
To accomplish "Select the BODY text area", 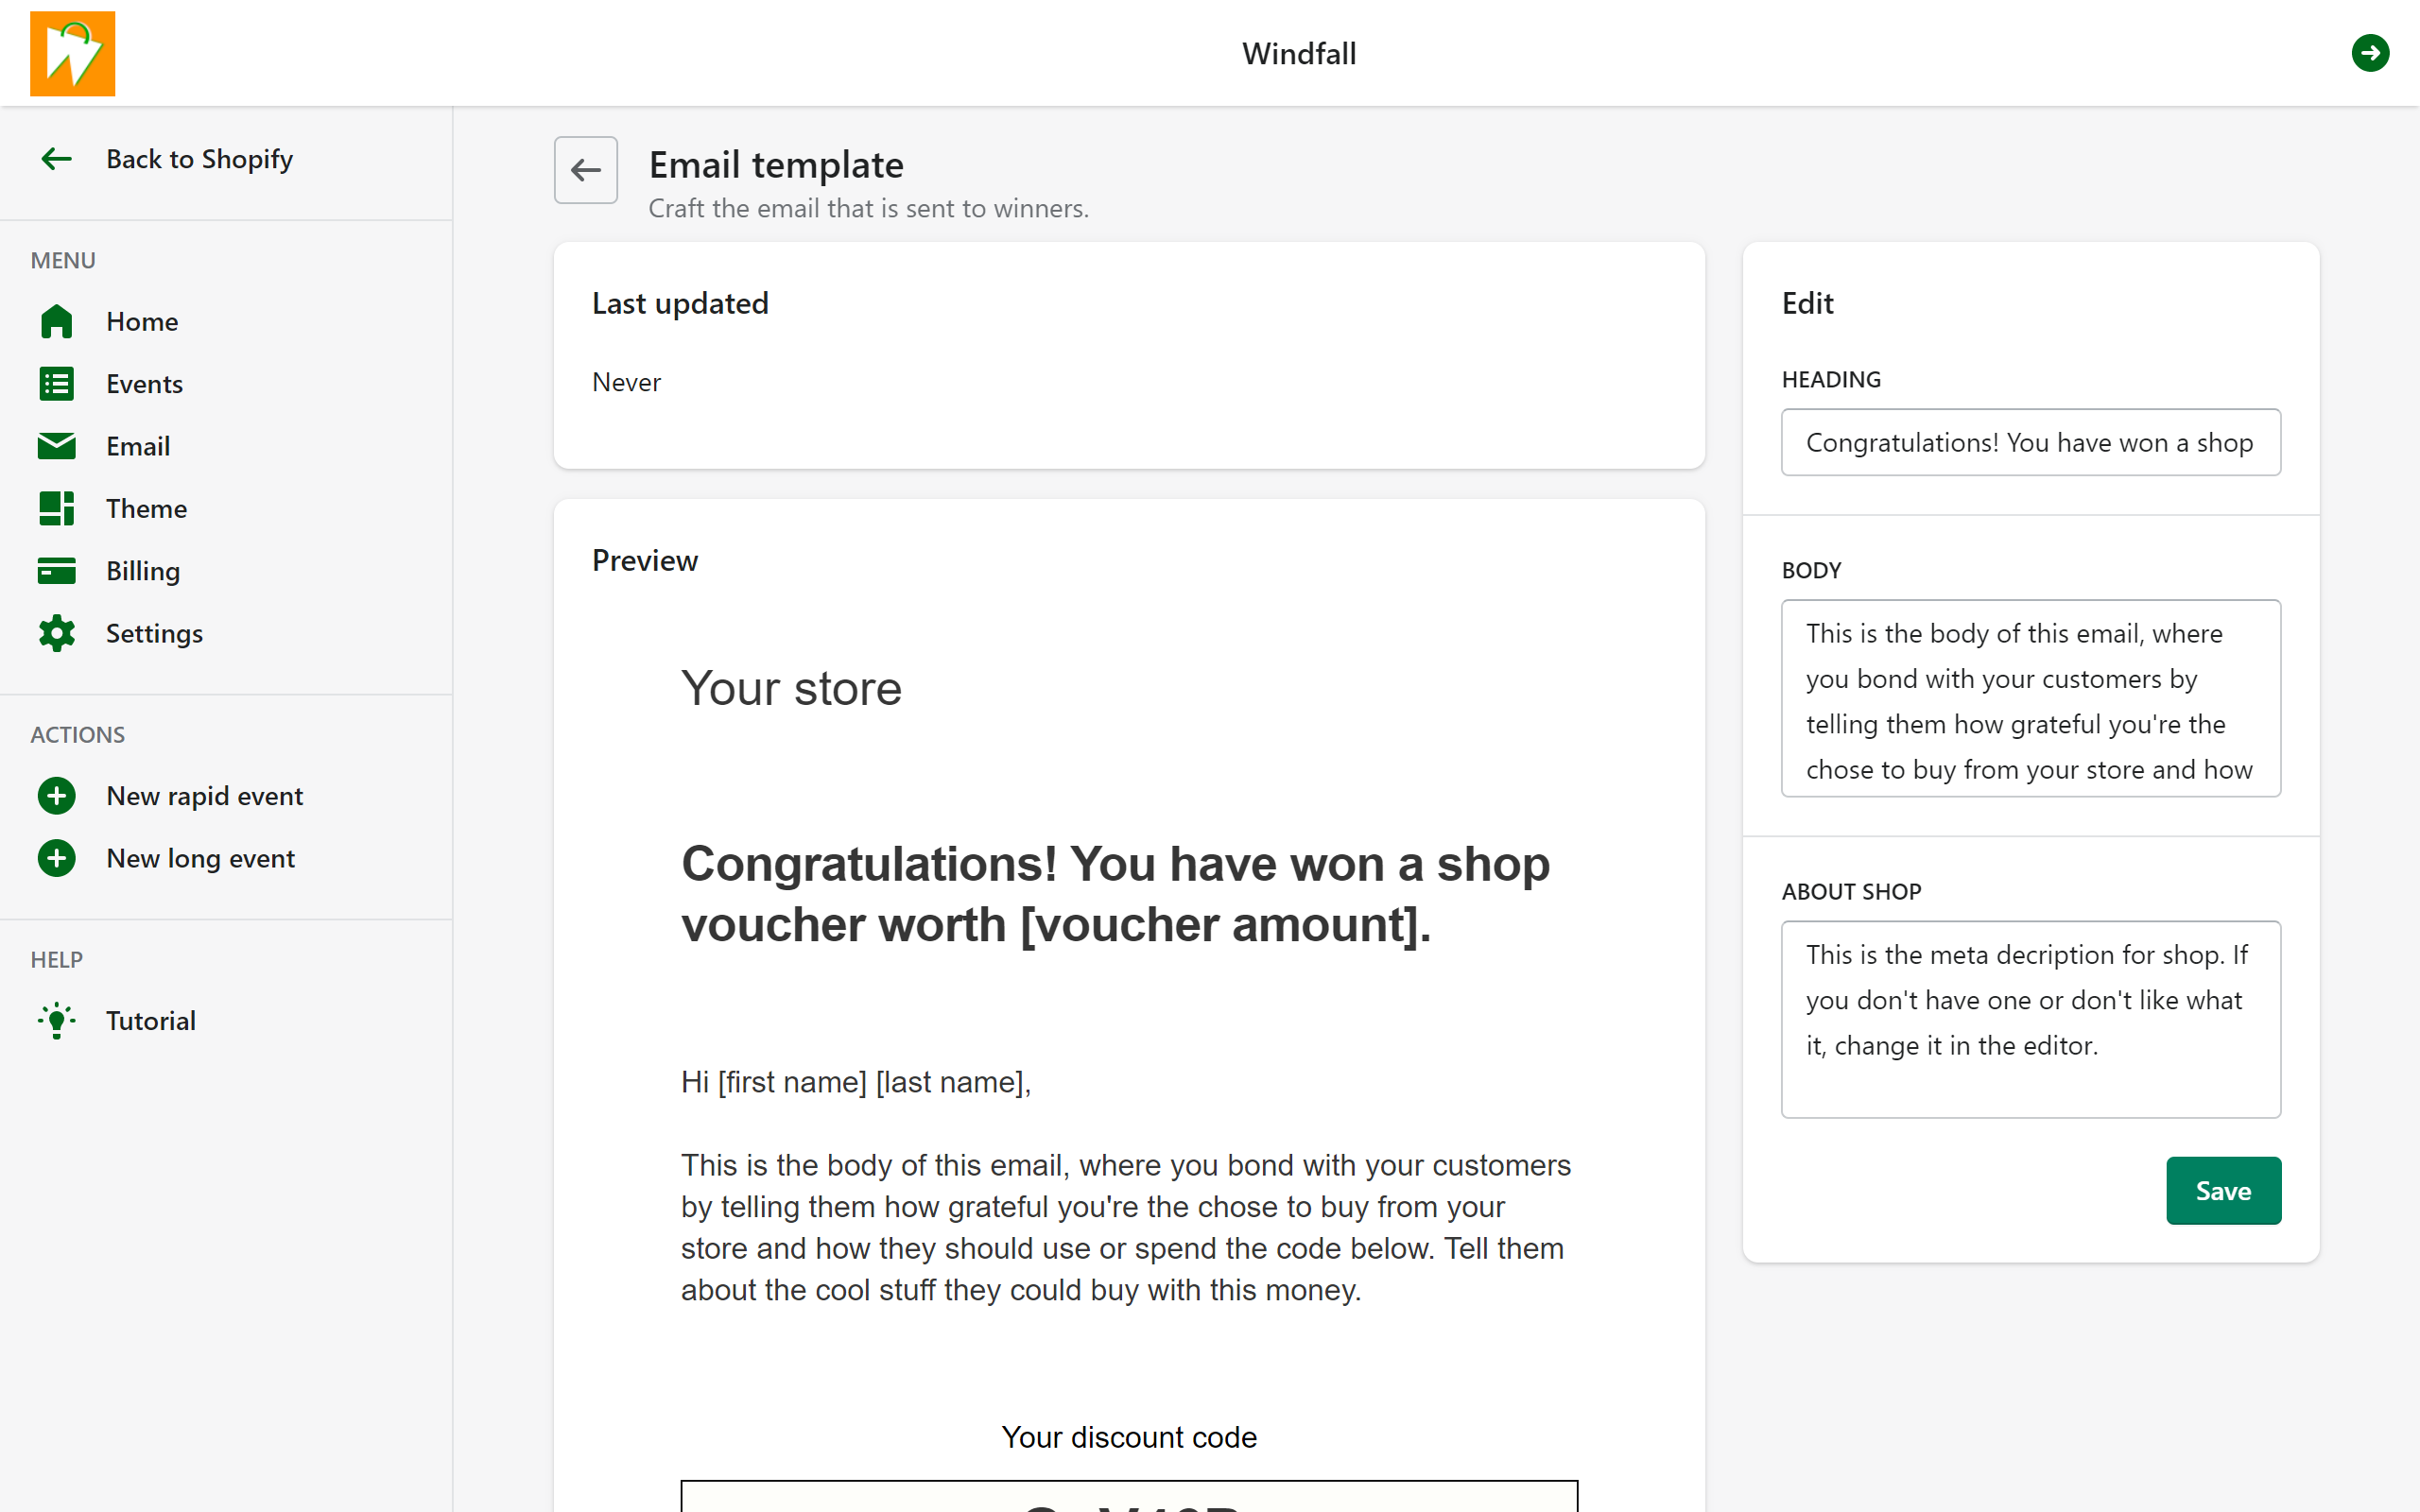I will tap(2031, 698).
